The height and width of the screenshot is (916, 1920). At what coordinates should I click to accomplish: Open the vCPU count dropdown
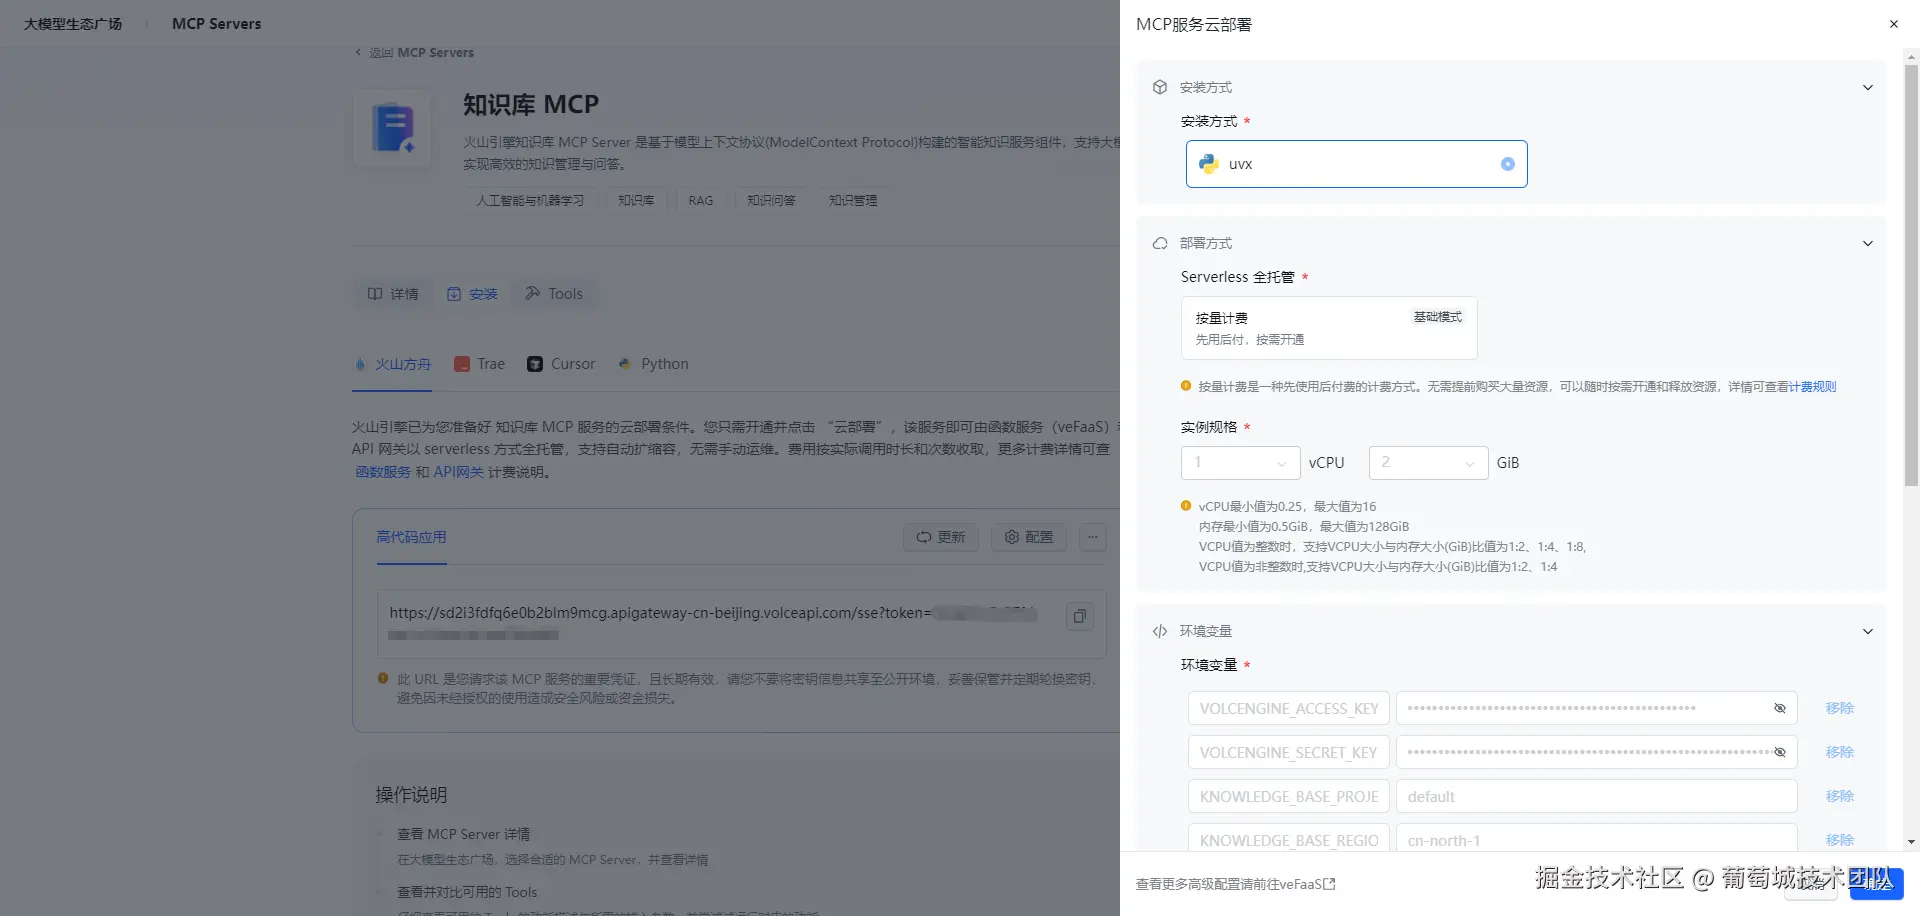(x=1240, y=463)
